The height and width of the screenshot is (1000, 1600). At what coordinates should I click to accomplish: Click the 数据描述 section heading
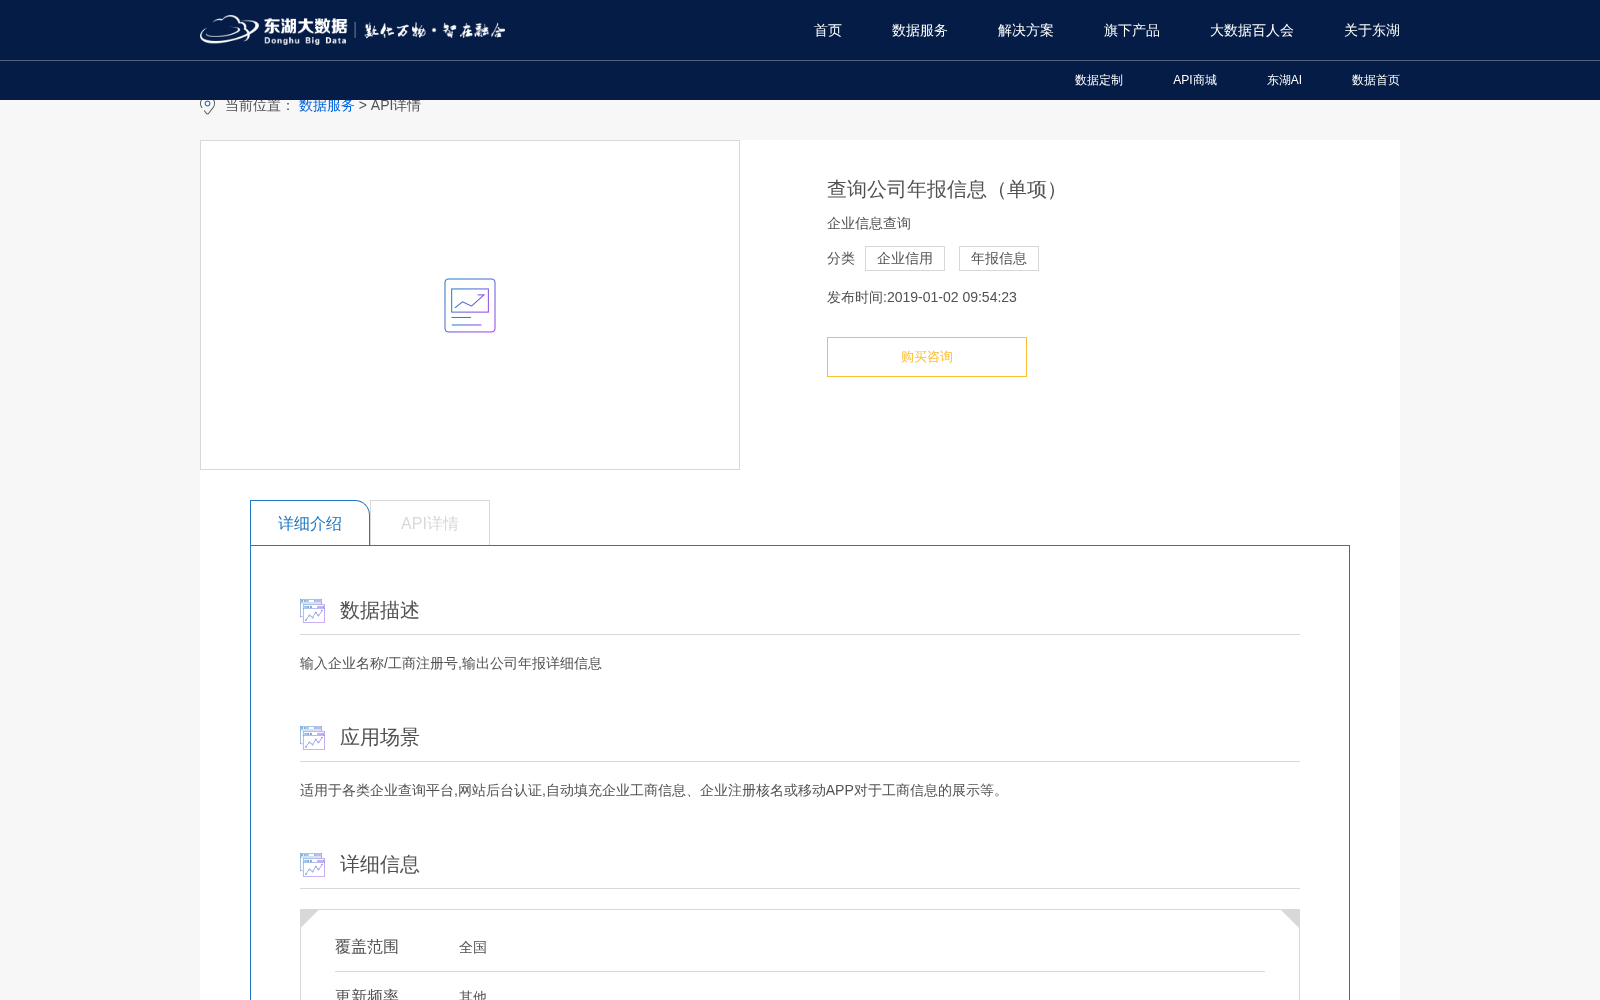click(380, 610)
